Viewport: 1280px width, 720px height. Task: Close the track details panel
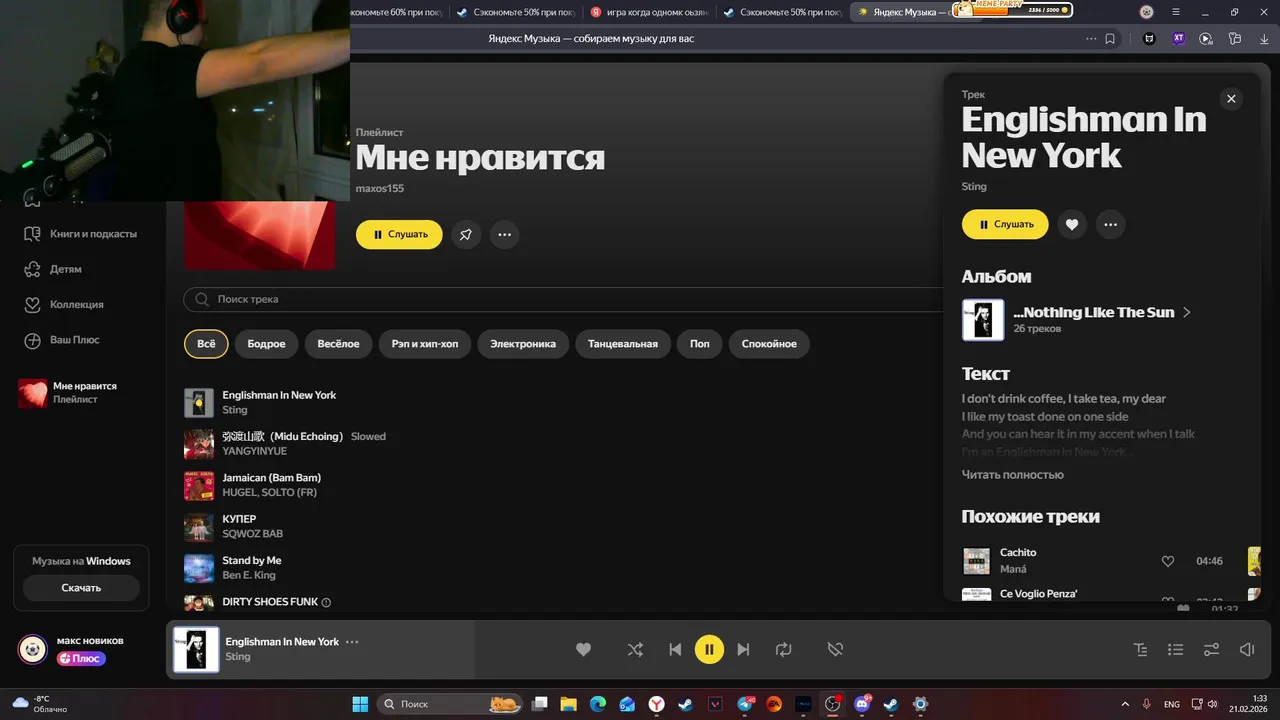point(1231,99)
